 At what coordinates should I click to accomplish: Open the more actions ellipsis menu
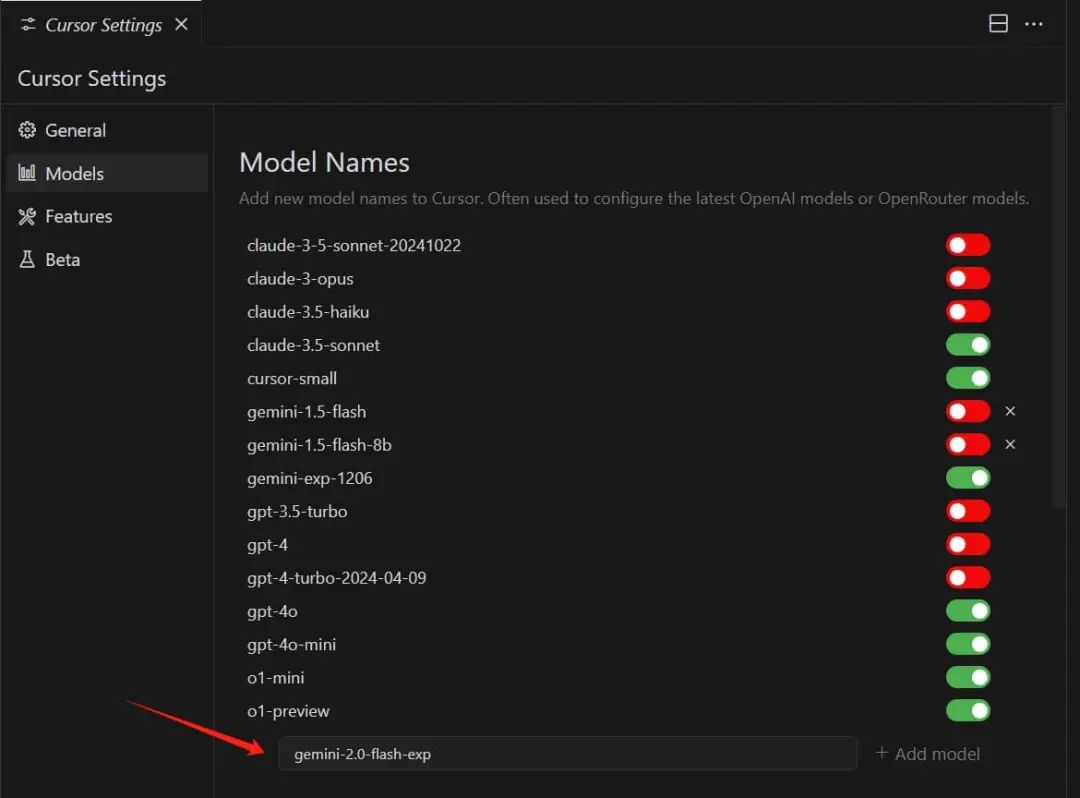click(1034, 24)
